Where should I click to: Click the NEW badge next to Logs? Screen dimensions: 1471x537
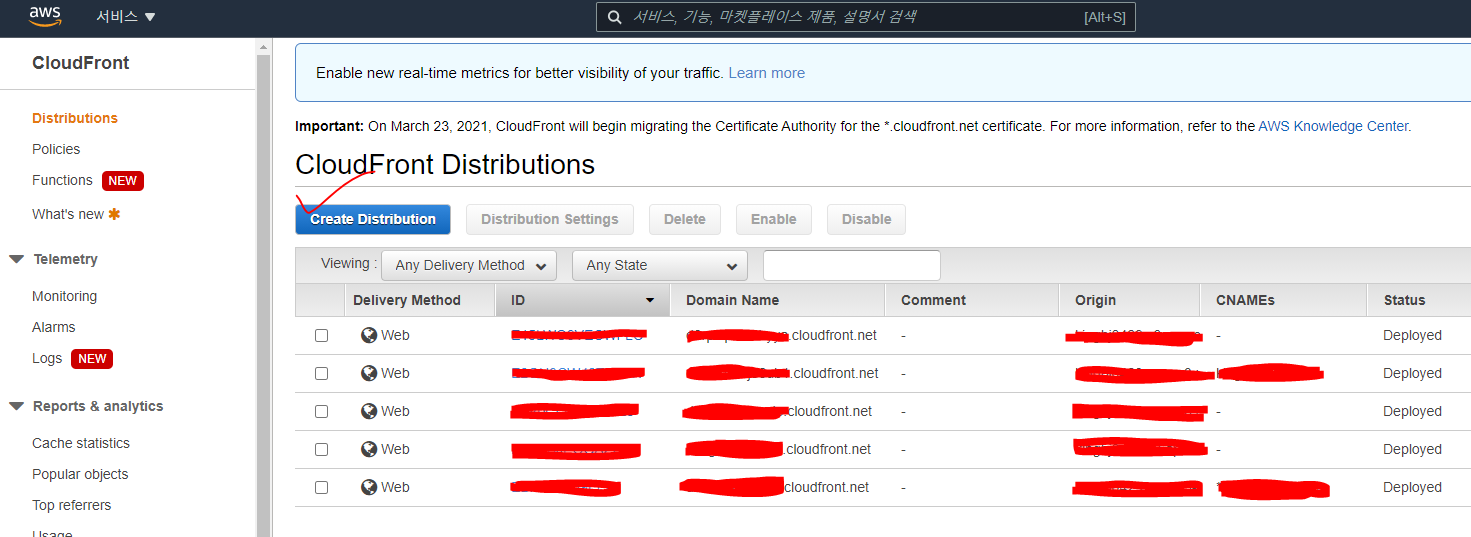92,359
